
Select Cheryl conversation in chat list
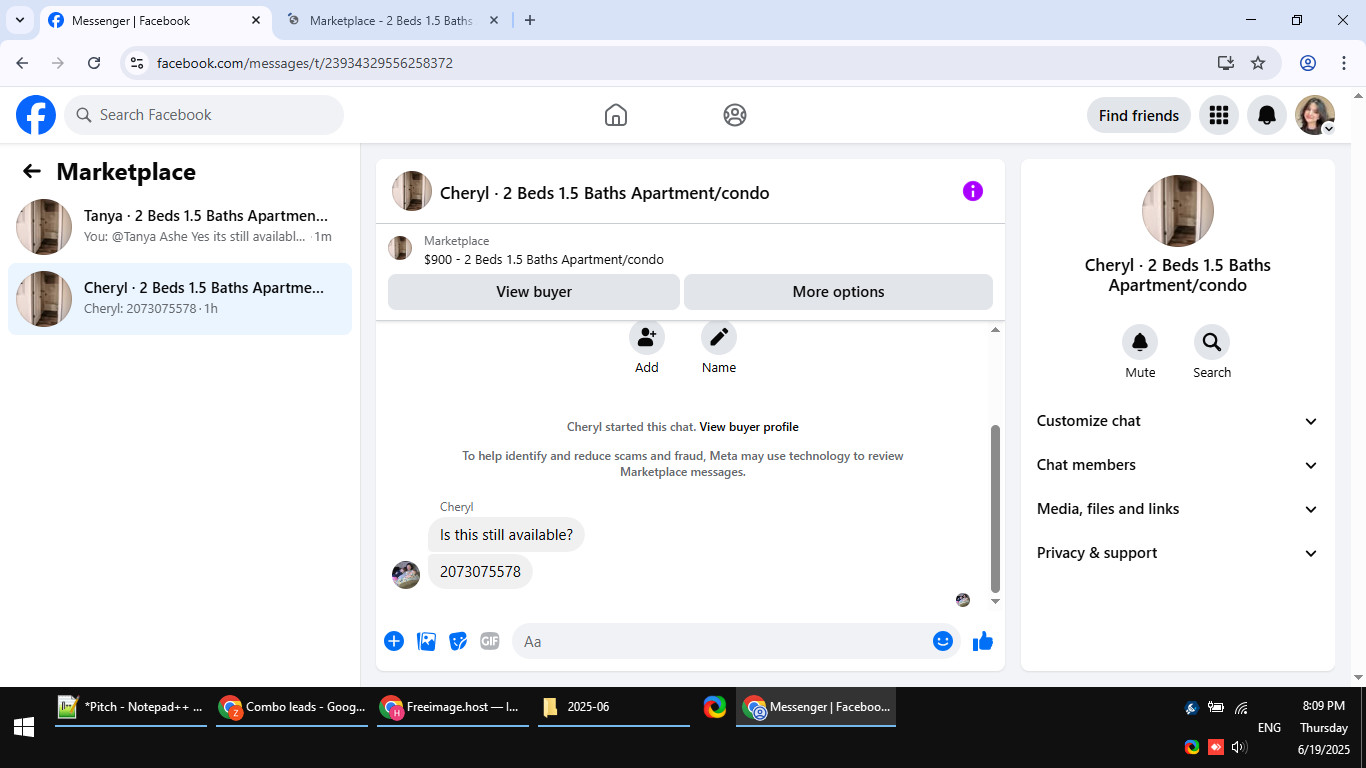click(x=180, y=299)
